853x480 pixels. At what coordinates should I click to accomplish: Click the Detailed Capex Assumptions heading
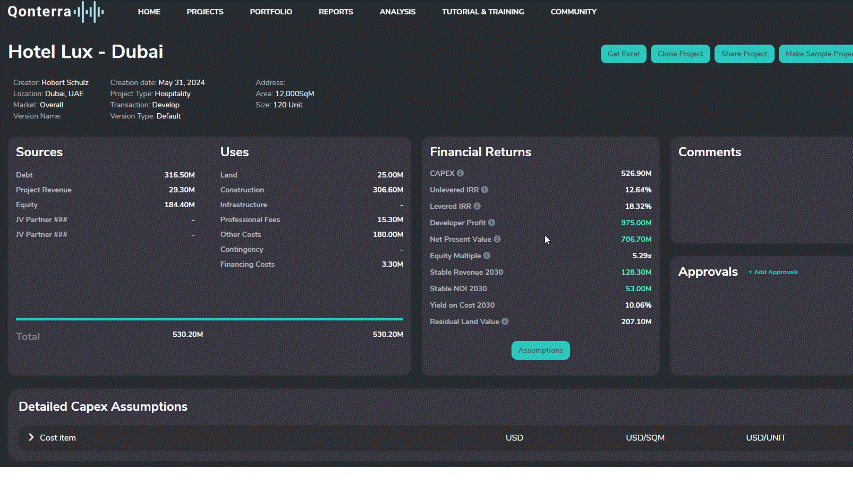click(x=103, y=407)
